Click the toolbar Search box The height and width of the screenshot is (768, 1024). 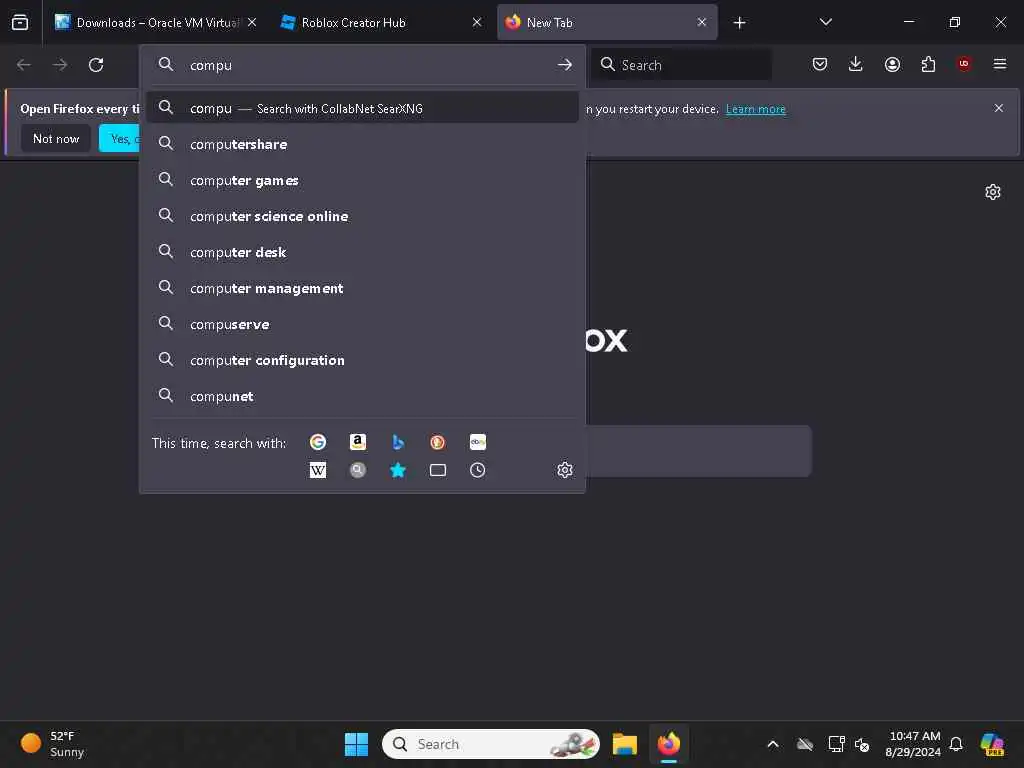681,65
